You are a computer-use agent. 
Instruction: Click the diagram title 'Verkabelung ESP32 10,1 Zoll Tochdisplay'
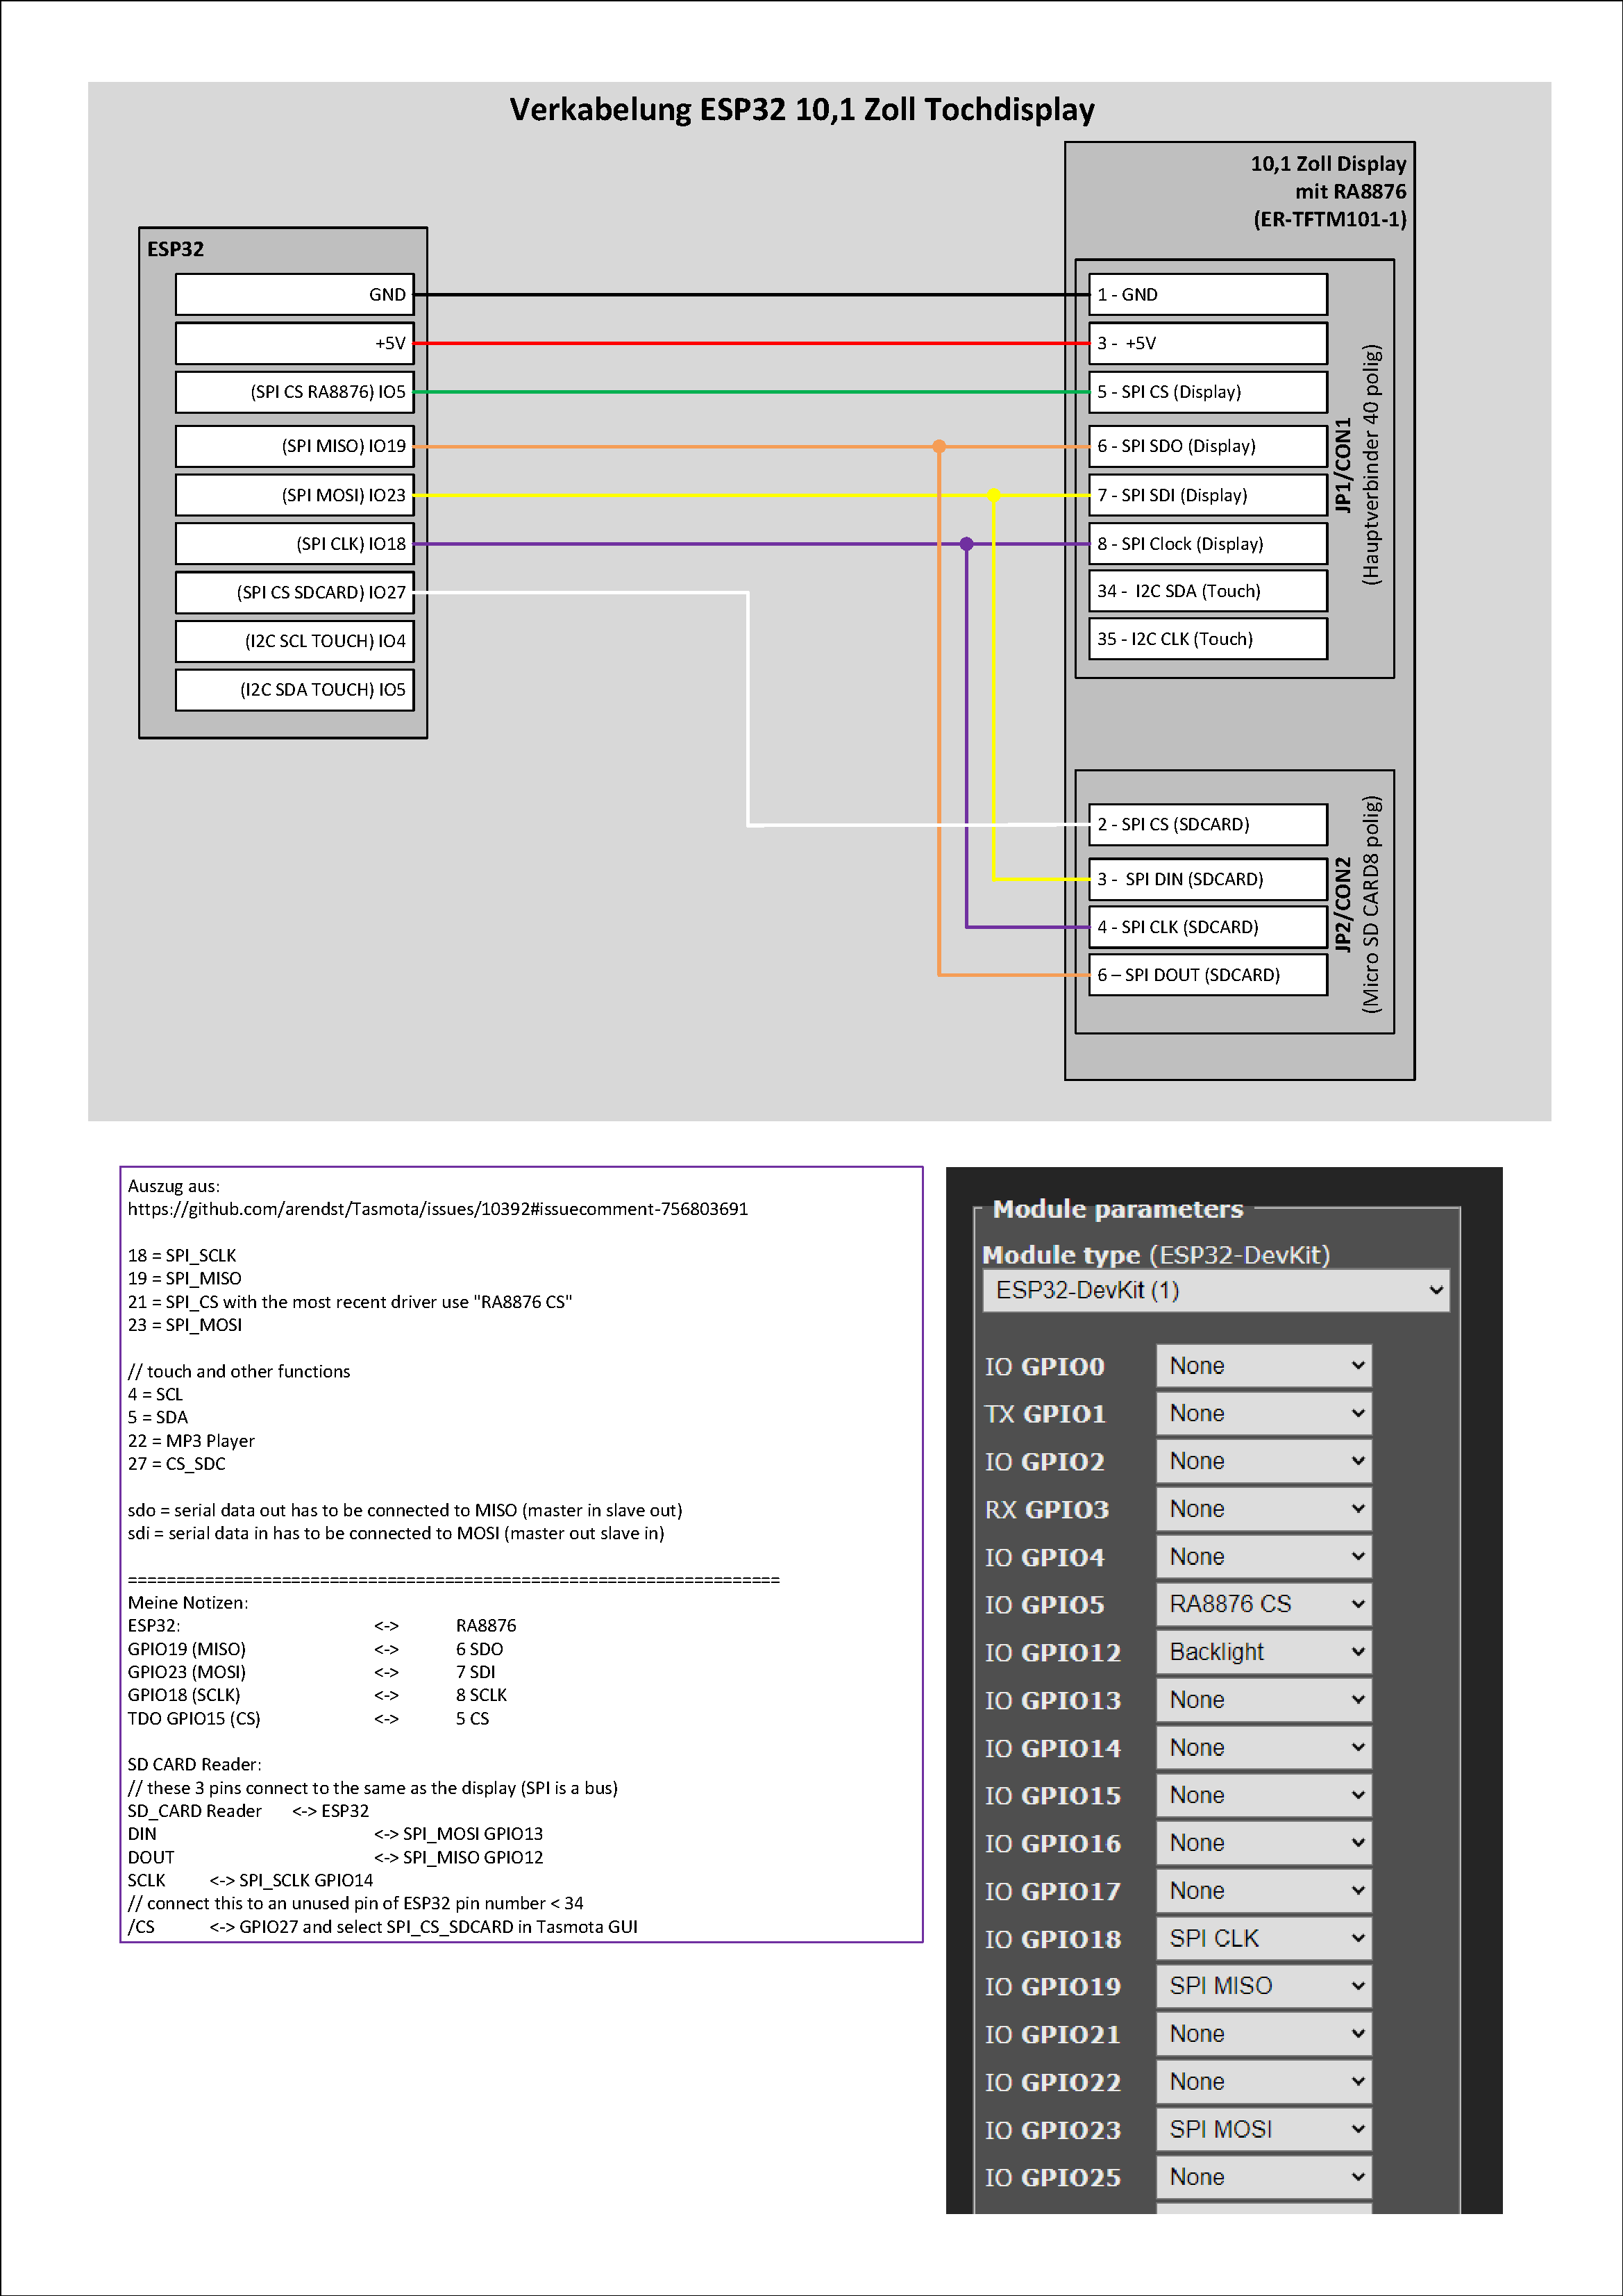802,109
